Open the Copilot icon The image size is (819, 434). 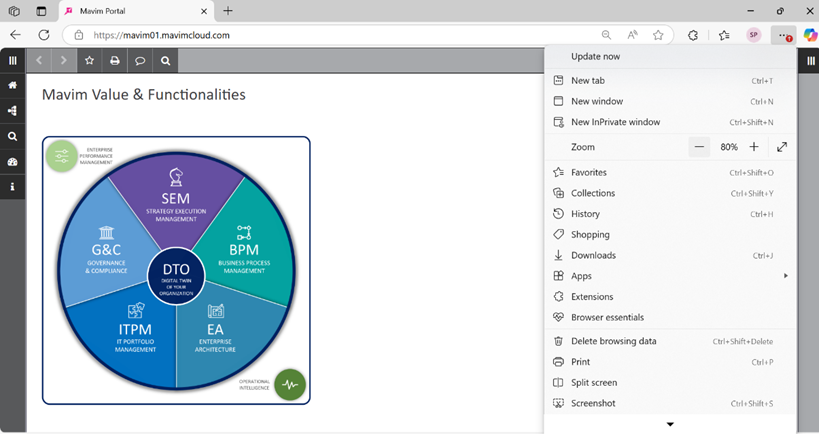(x=810, y=35)
